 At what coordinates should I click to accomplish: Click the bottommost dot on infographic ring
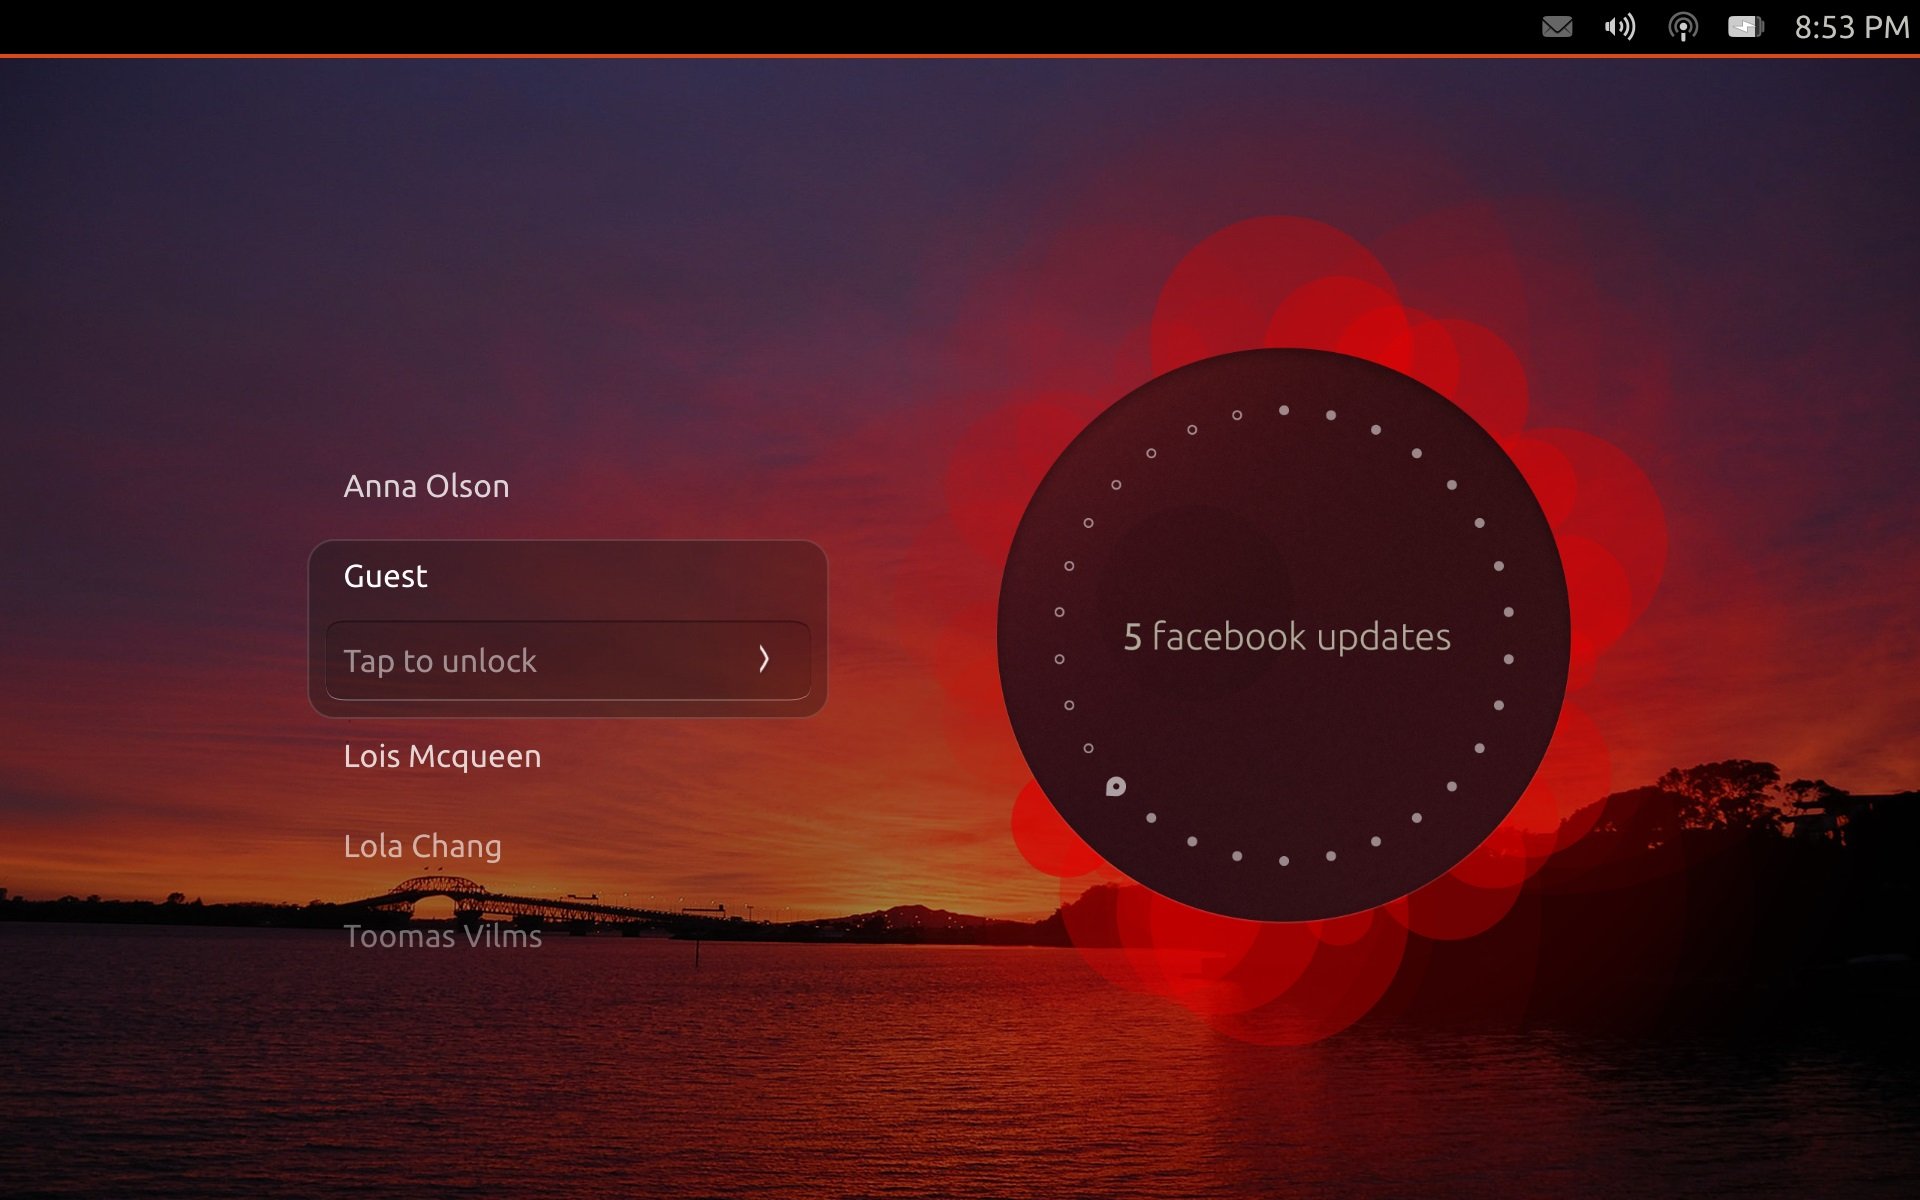(x=1284, y=861)
